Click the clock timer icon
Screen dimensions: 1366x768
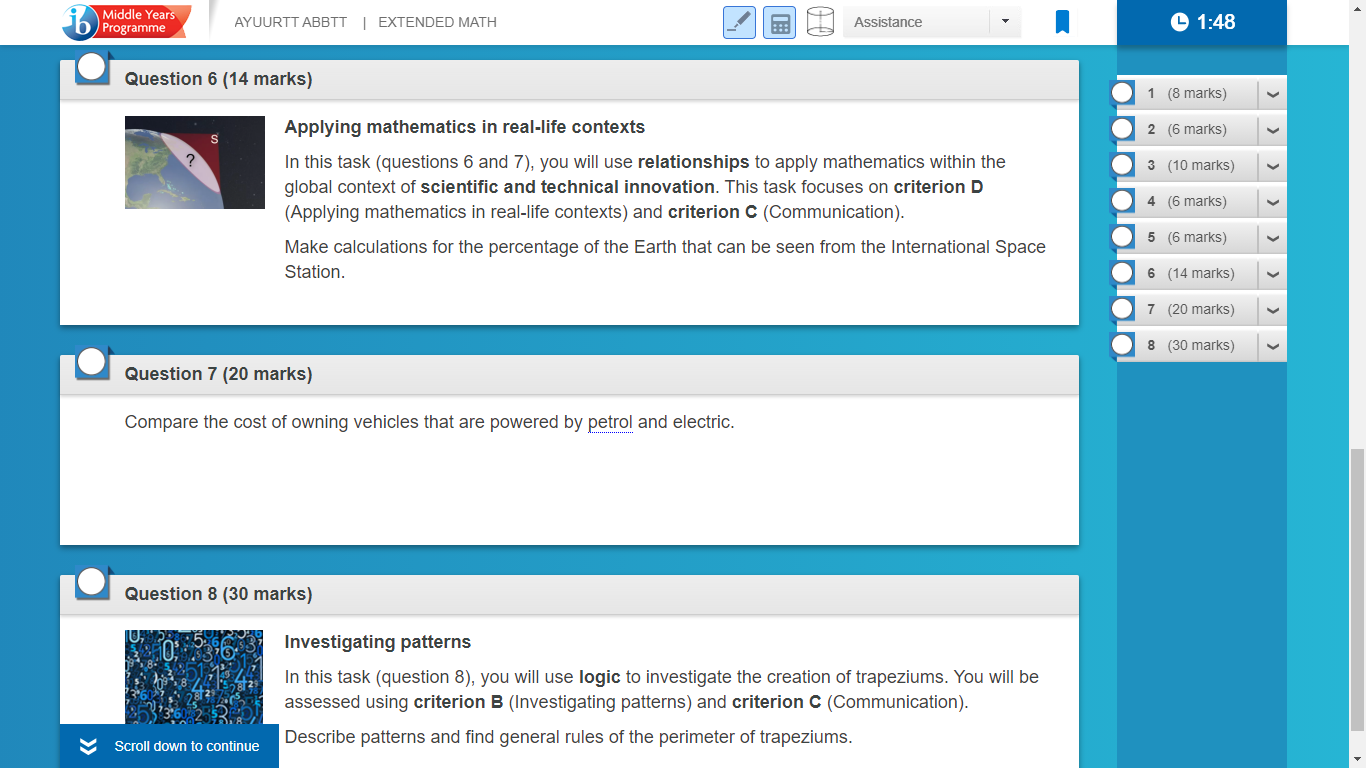tap(1180, 22)
